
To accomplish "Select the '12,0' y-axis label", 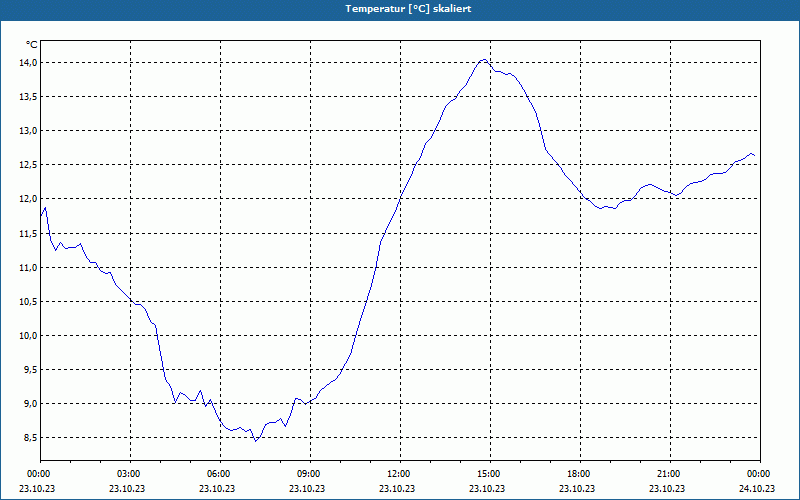I will (x=29, y=199).
